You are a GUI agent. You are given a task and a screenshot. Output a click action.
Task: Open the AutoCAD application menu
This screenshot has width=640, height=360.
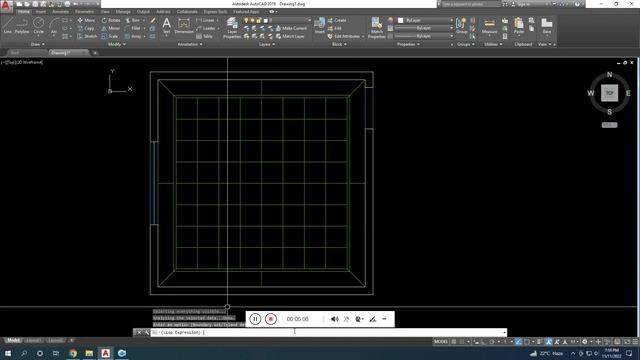[x=6, y=6]
